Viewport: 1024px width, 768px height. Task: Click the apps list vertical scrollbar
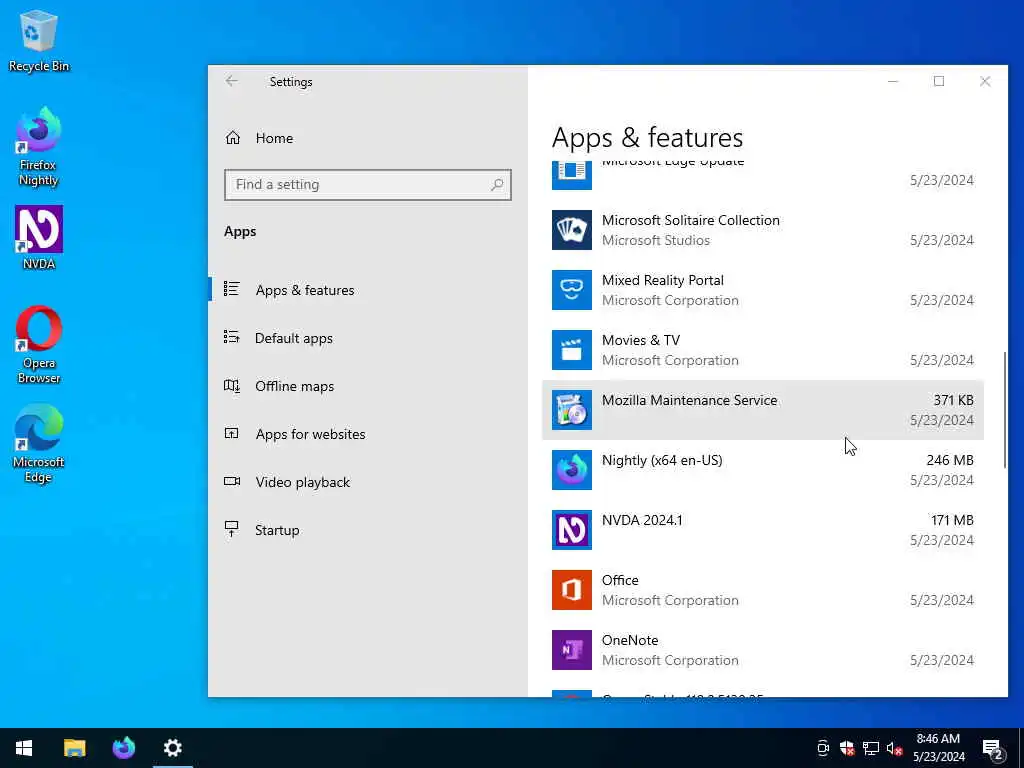point(1004,410)
